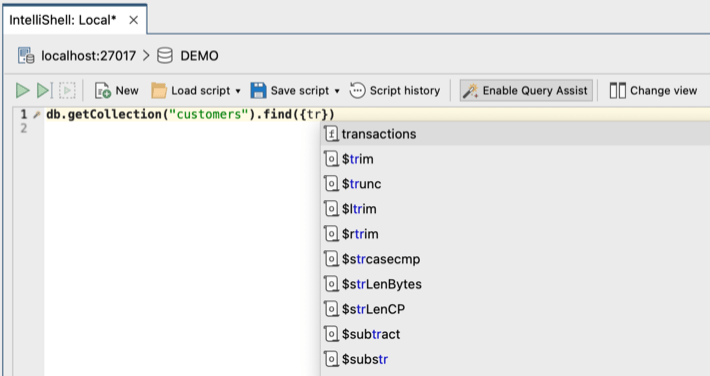Click the "customers" string in the query
Image resolution: width=710 pixels, height=376 pixels.
click(208, 114)
